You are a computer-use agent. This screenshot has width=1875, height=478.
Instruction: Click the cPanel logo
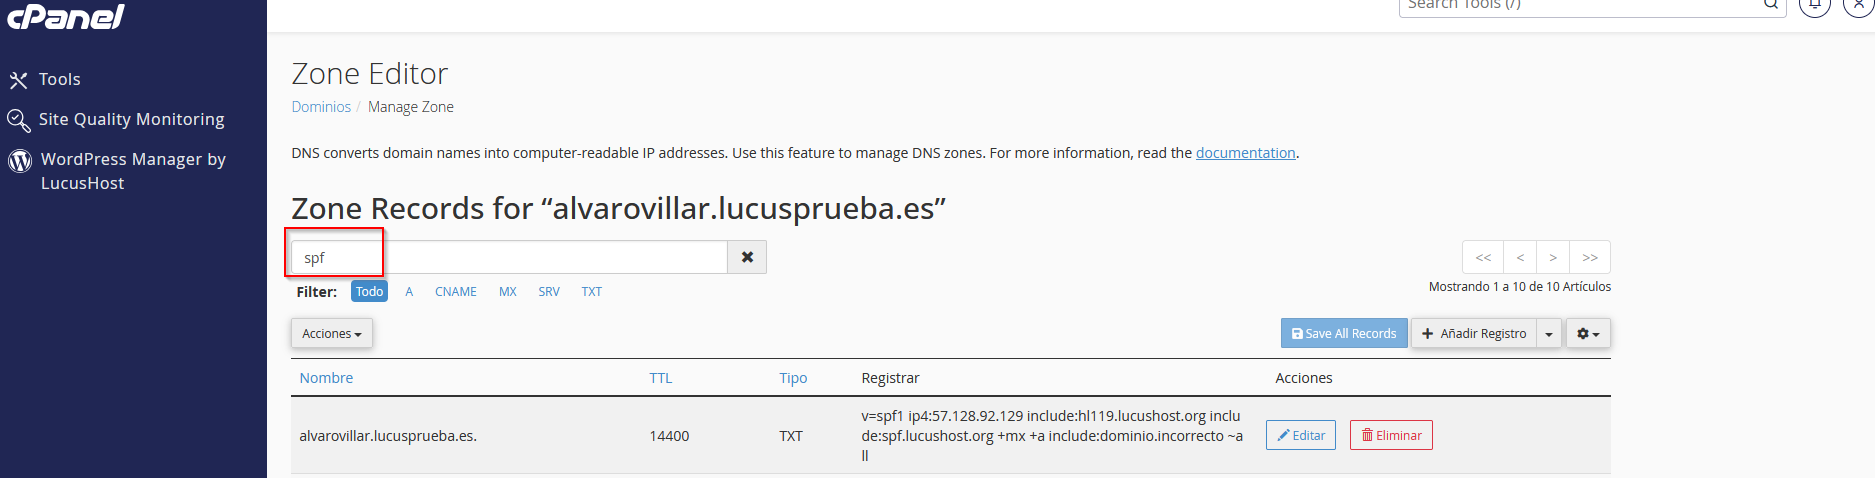[65, 16]
